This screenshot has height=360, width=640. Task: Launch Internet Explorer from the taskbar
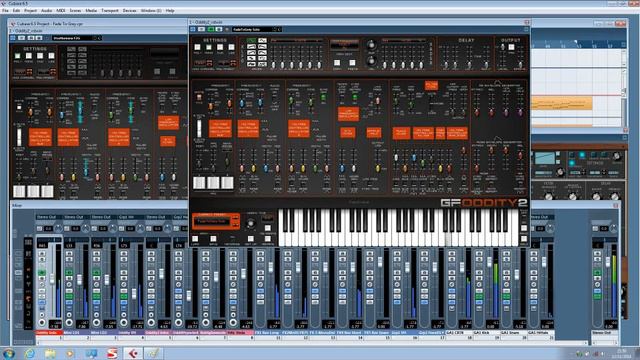tap(29, 353)
